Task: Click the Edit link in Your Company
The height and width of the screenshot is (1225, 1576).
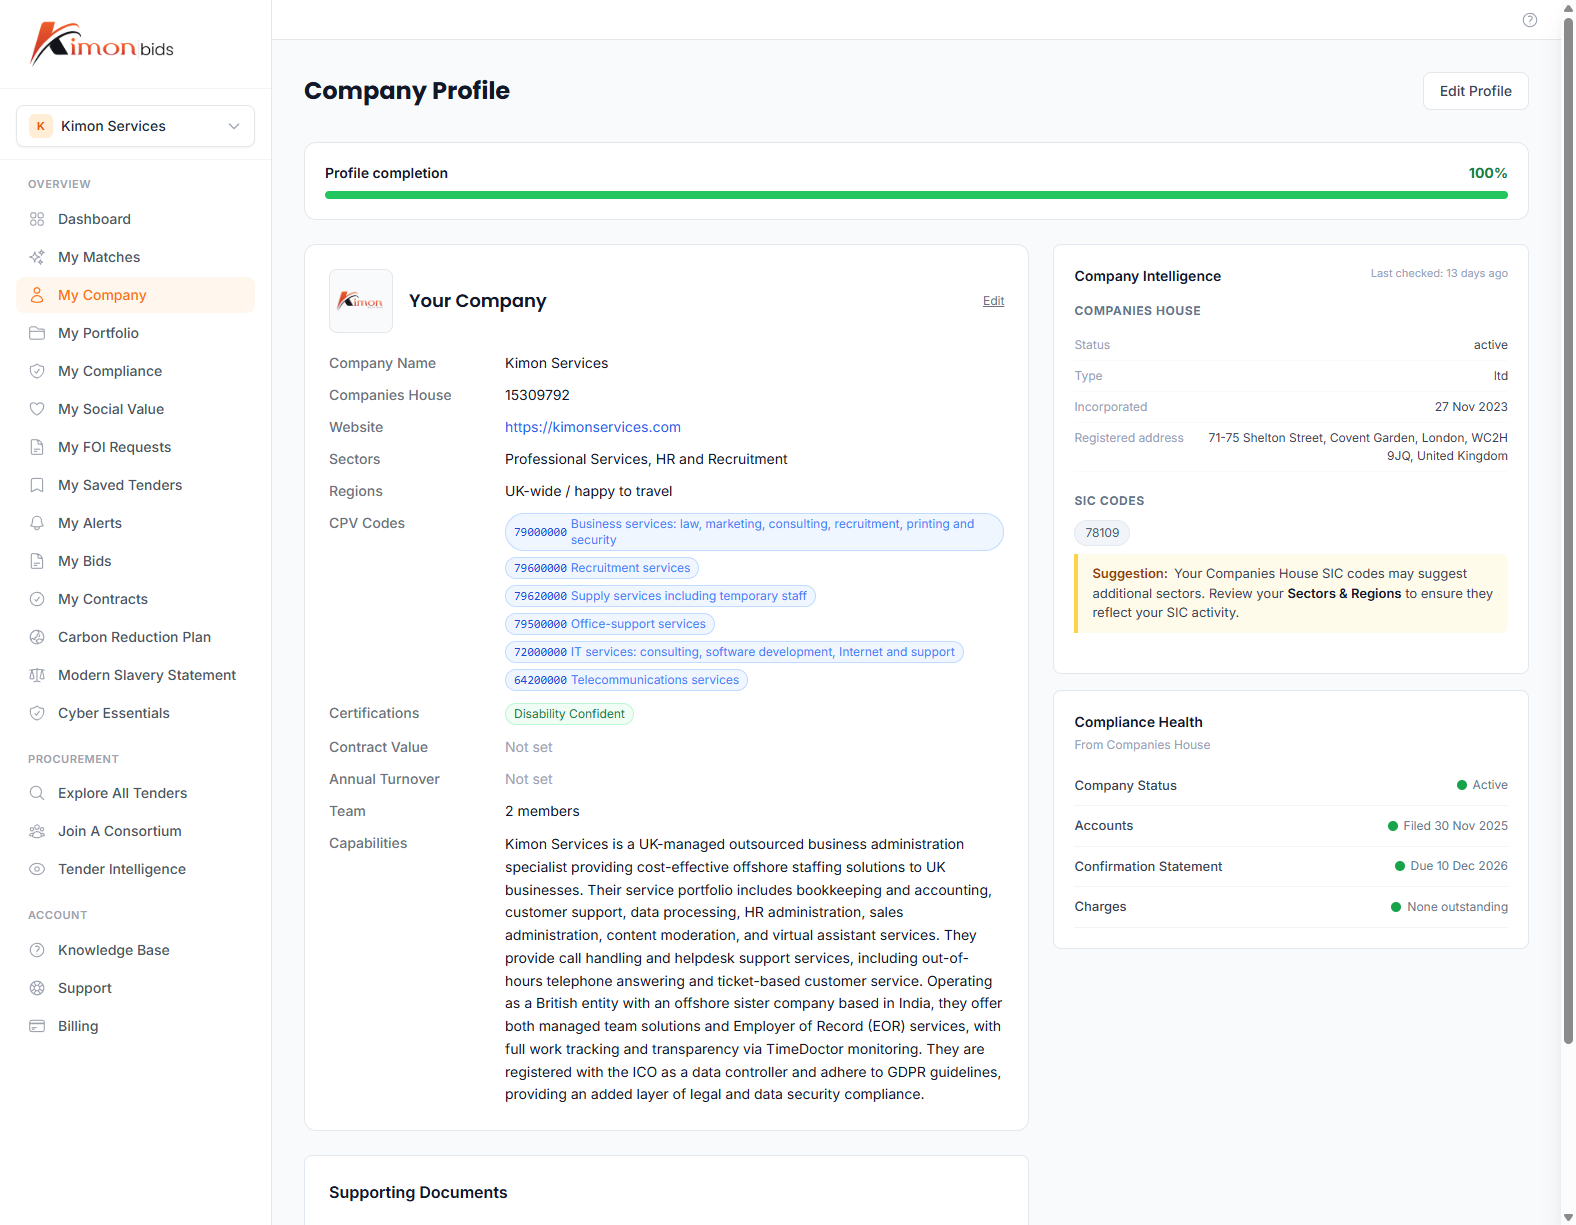Action: [993, 301]
